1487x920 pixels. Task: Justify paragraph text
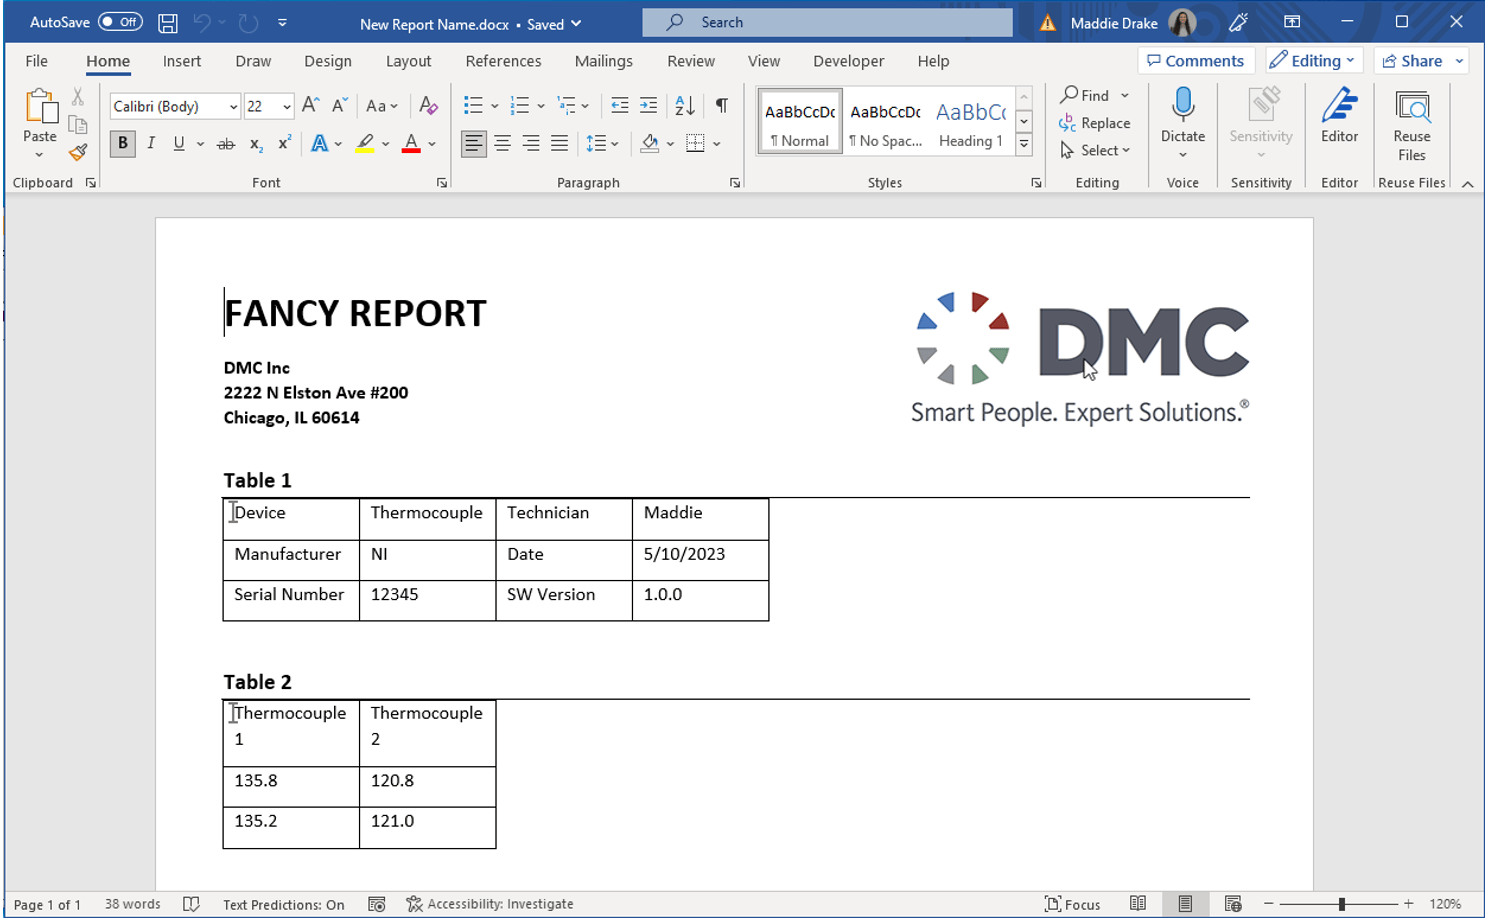559,144
